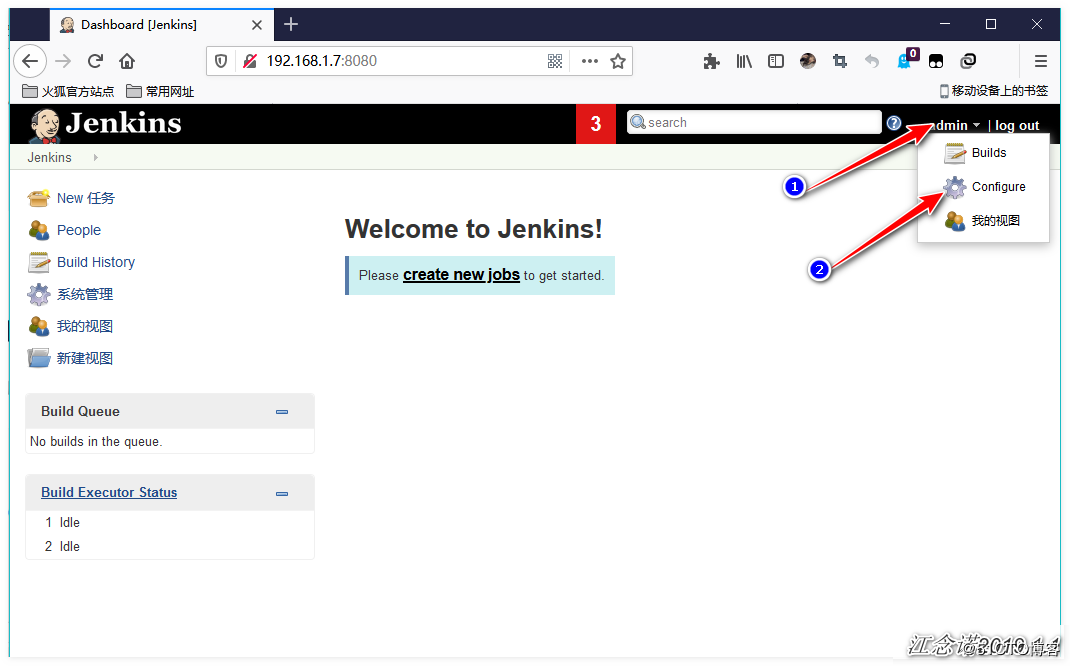The image size is (1070, 666).
Task: Open the New 任务 link
Action: [x=86, y=199]
